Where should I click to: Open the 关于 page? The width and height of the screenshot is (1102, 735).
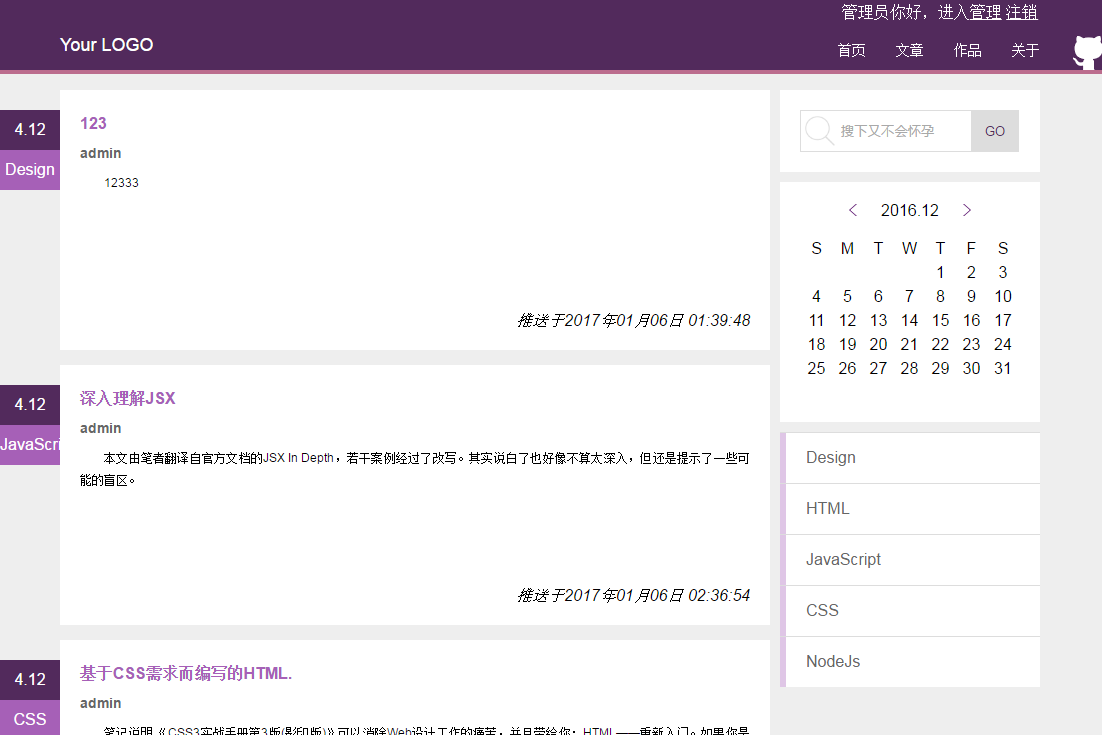pyautogui.click(x=1025, y=50)
